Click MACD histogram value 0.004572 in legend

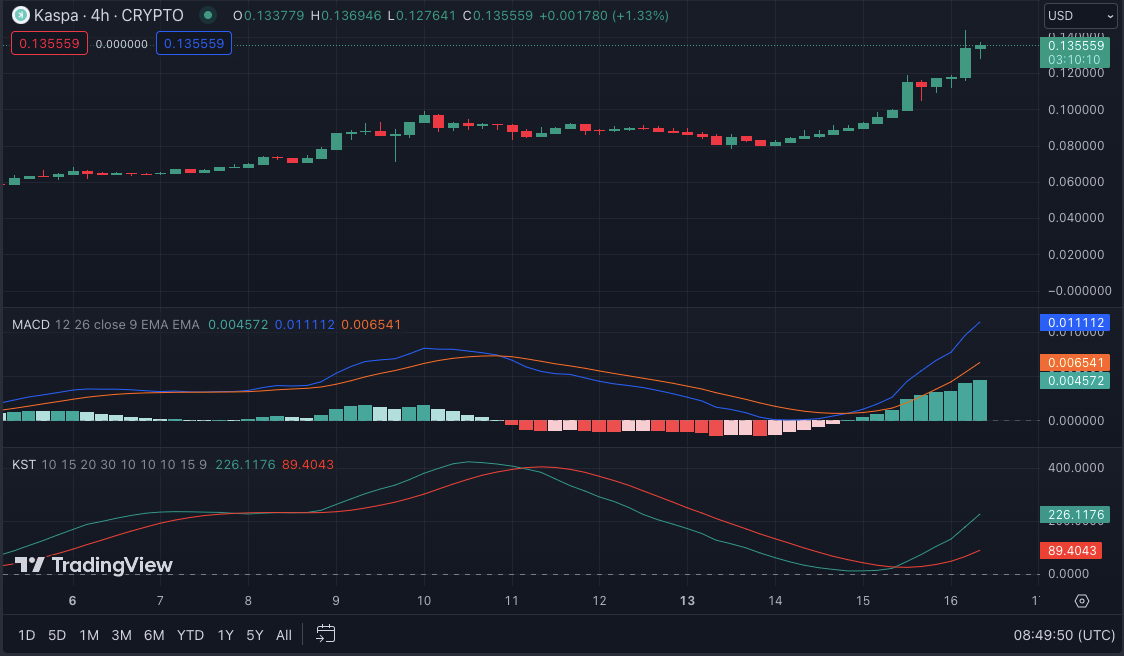[x=238, y=325]
